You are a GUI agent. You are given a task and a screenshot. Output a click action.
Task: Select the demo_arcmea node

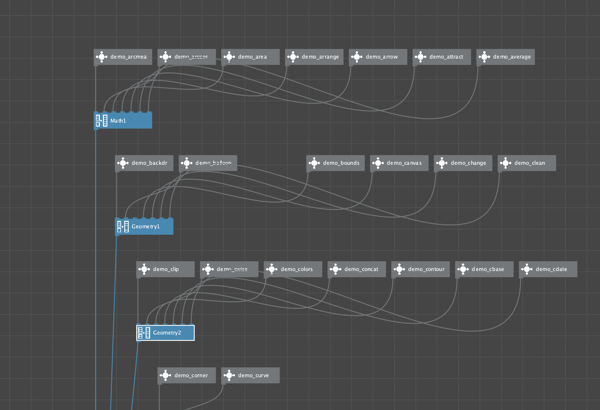tap(123, 57)
